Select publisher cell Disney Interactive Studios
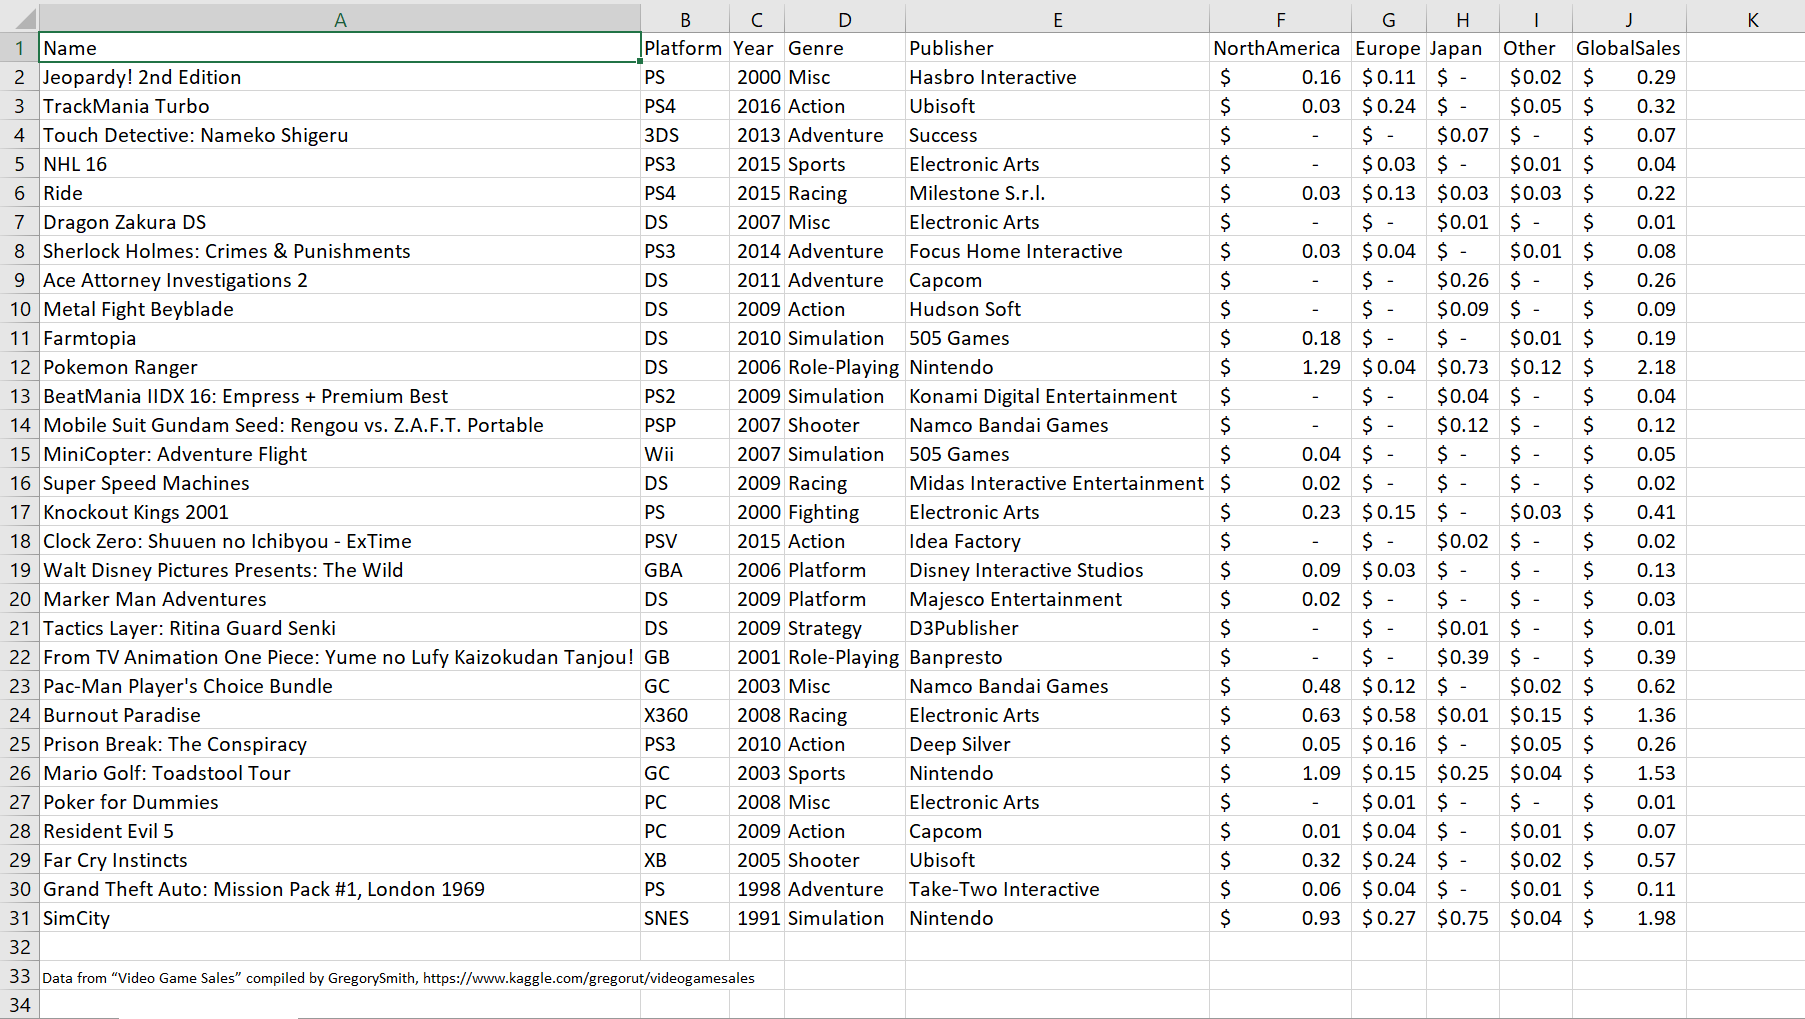Image resolution: width=1805 pixels, height=1019 pixels. click(1057, 570)
